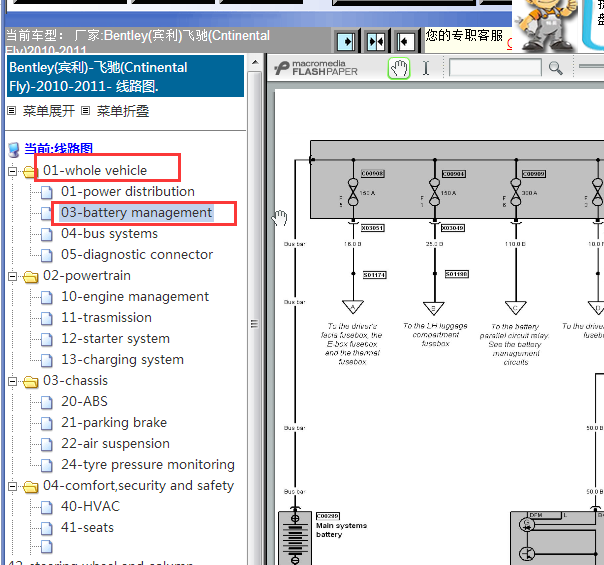Click 菜单展开 to expand all menus
Viewport: 604px width, 565px height.
49,111
